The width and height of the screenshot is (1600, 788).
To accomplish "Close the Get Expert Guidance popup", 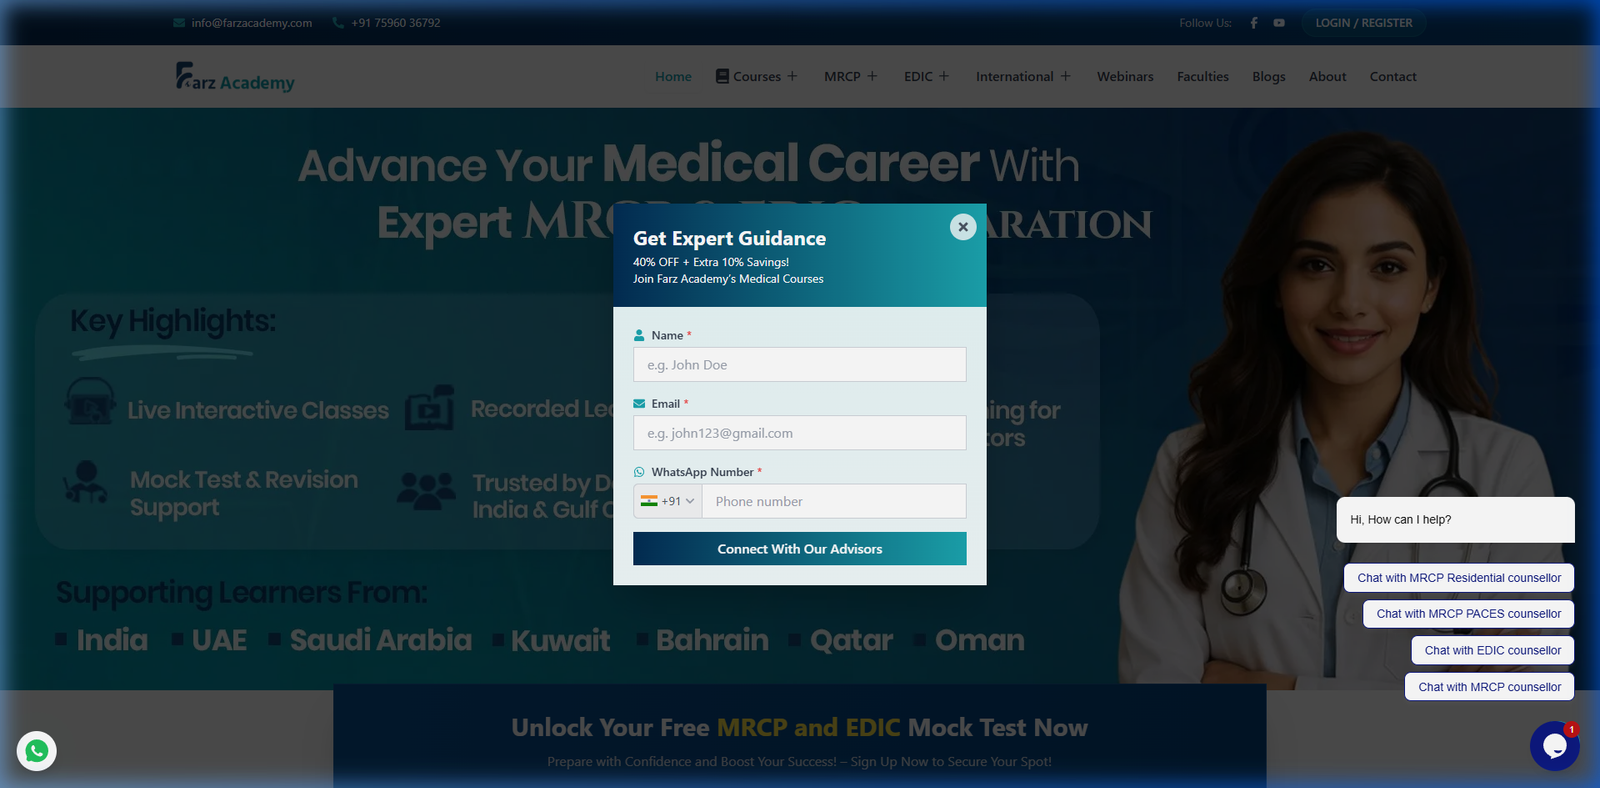I will tap(963, 227).
